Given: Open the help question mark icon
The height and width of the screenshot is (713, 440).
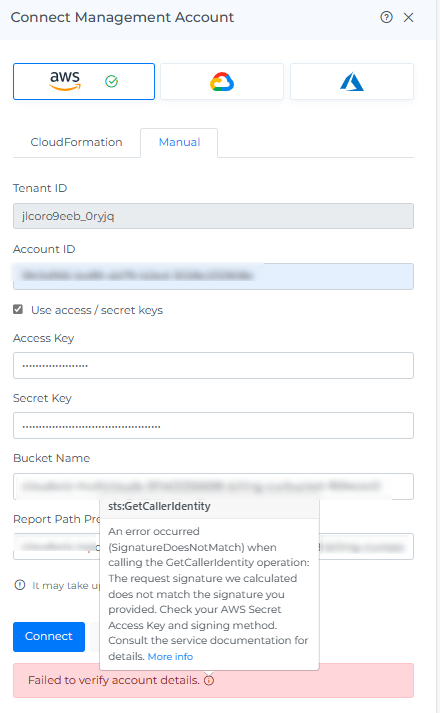Looking at the screenshot, I should point(386,17).
